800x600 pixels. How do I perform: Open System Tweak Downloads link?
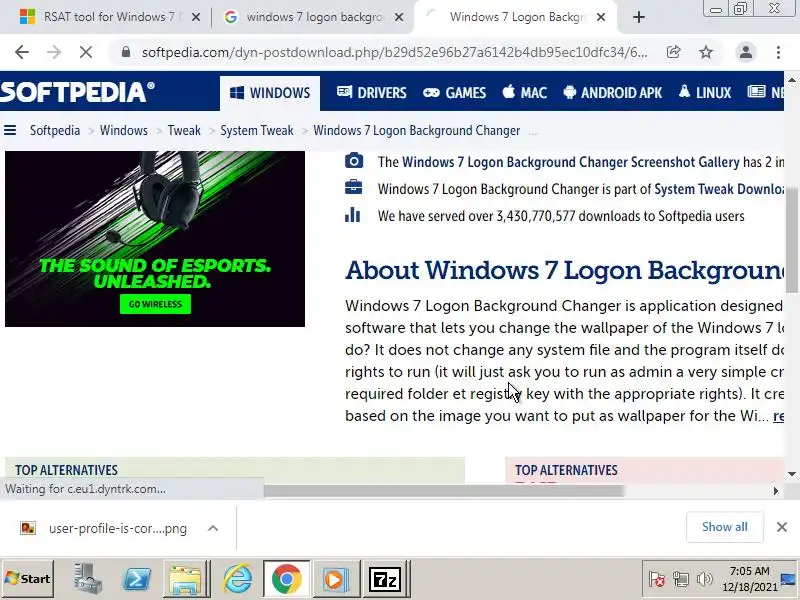click(719, 189)
